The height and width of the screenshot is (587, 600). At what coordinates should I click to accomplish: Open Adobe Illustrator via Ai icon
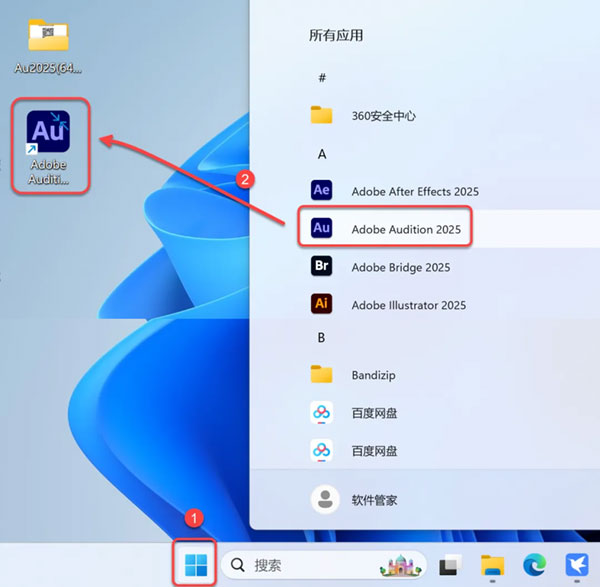[321, 303]
